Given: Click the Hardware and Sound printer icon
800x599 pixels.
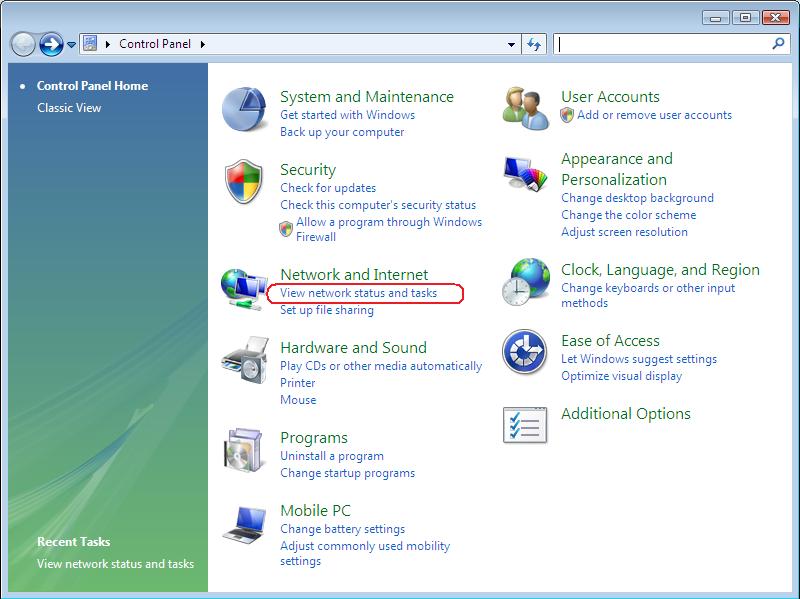Looking at the screenshot, I should click(x=244, y=360).
